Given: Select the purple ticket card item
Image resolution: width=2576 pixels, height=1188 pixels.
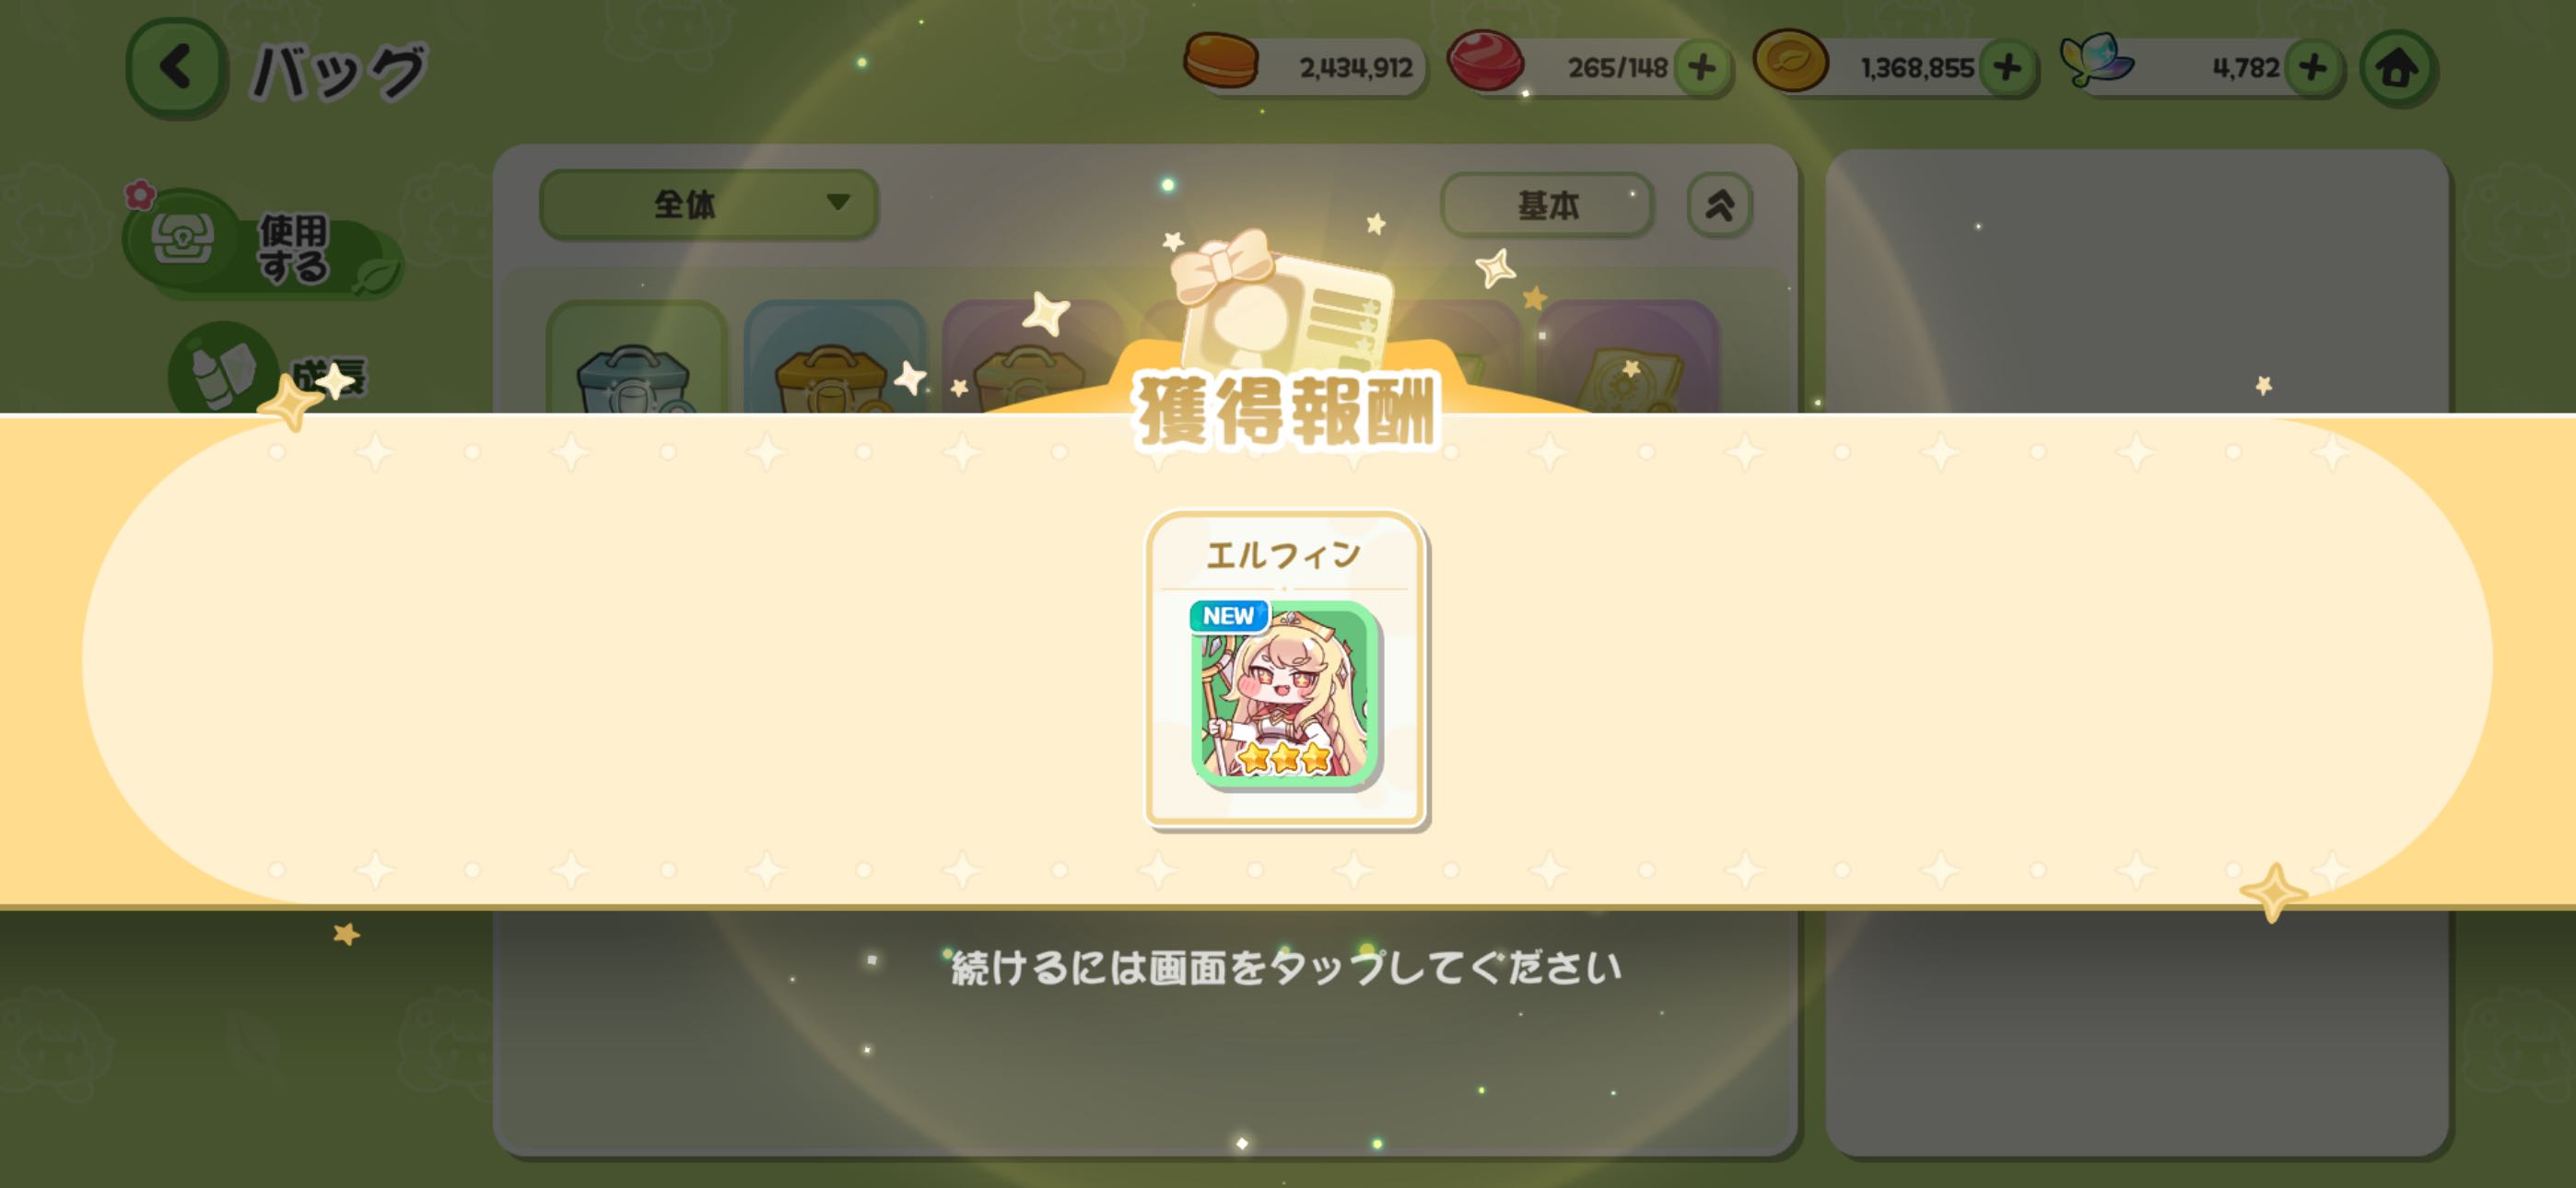Looking at the screenshot, I should pyautogui.click(x=1628, y=360).
